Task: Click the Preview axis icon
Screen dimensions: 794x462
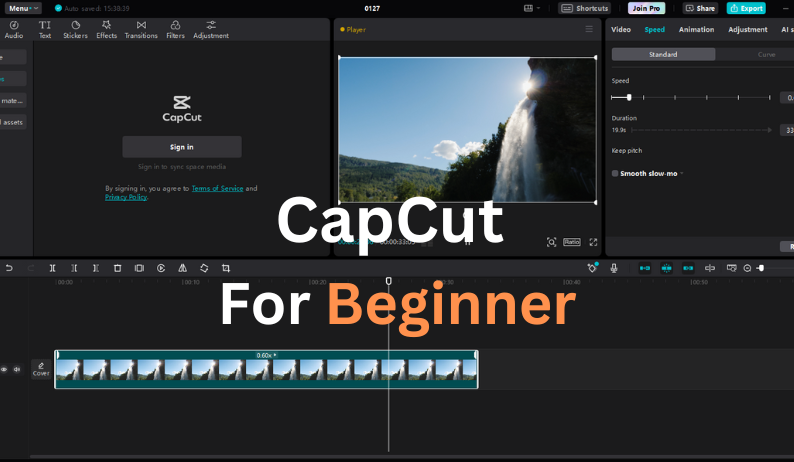Action: [x=710, y=268]
